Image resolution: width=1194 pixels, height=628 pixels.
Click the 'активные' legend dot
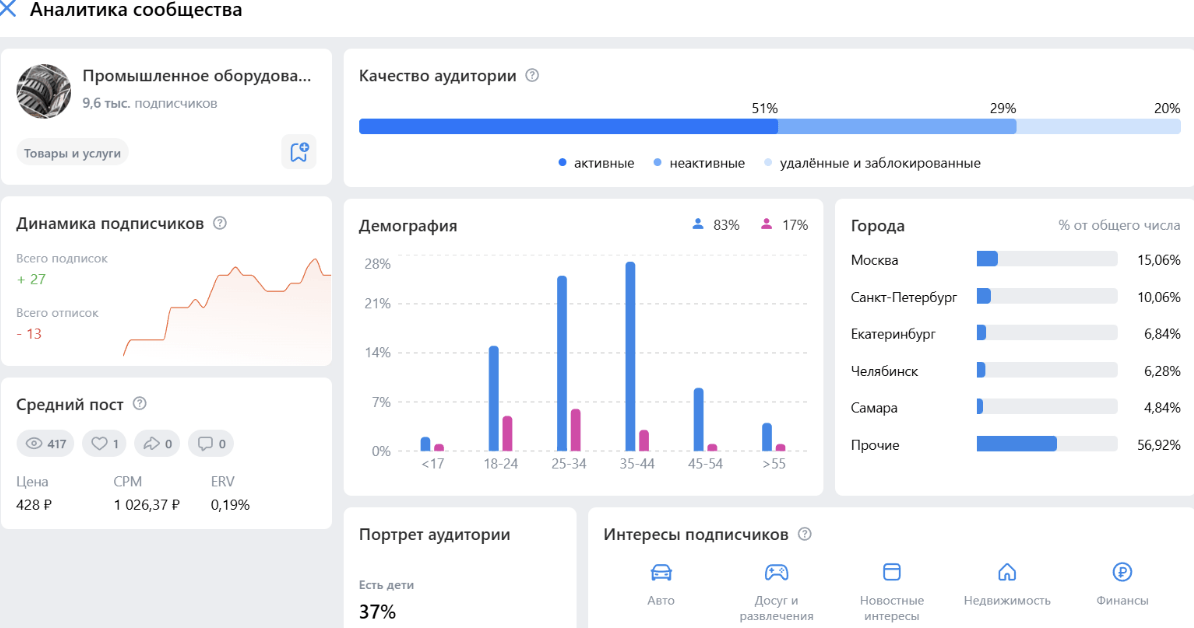click(x=562, y=162)
